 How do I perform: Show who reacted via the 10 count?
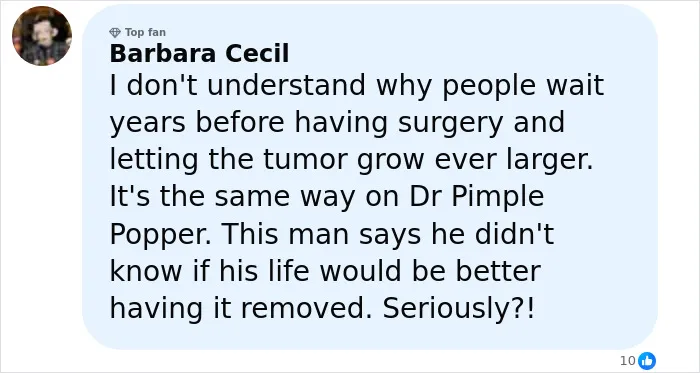point(627,361)
